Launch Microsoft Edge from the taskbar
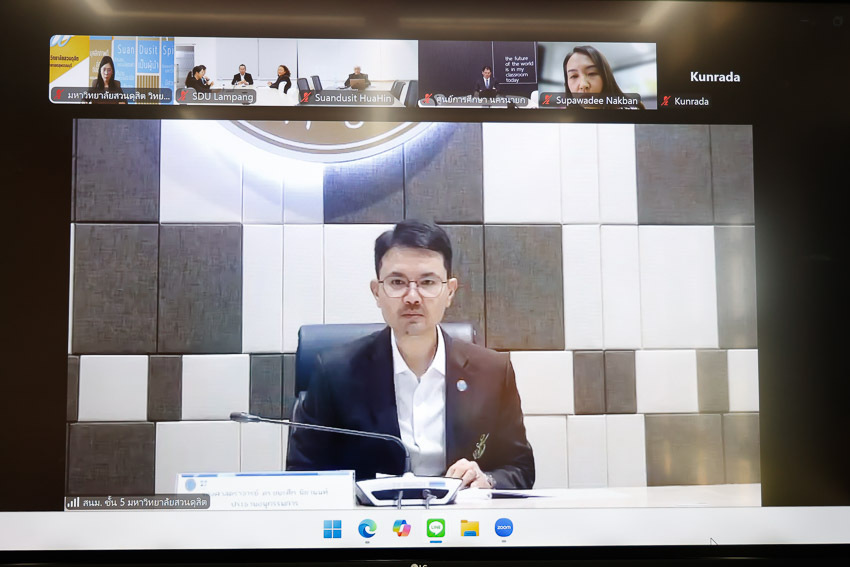The height and width of the screenshot is (567, 850). pos(367,529)
